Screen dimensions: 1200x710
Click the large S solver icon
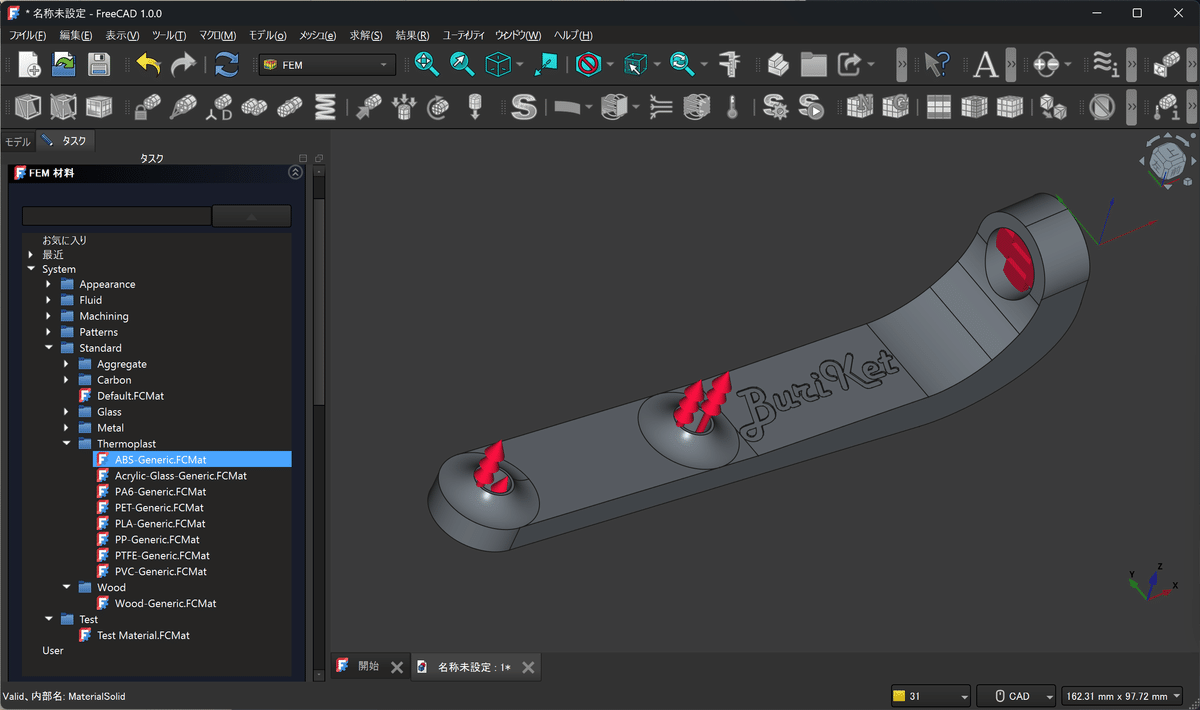(524, 106)
